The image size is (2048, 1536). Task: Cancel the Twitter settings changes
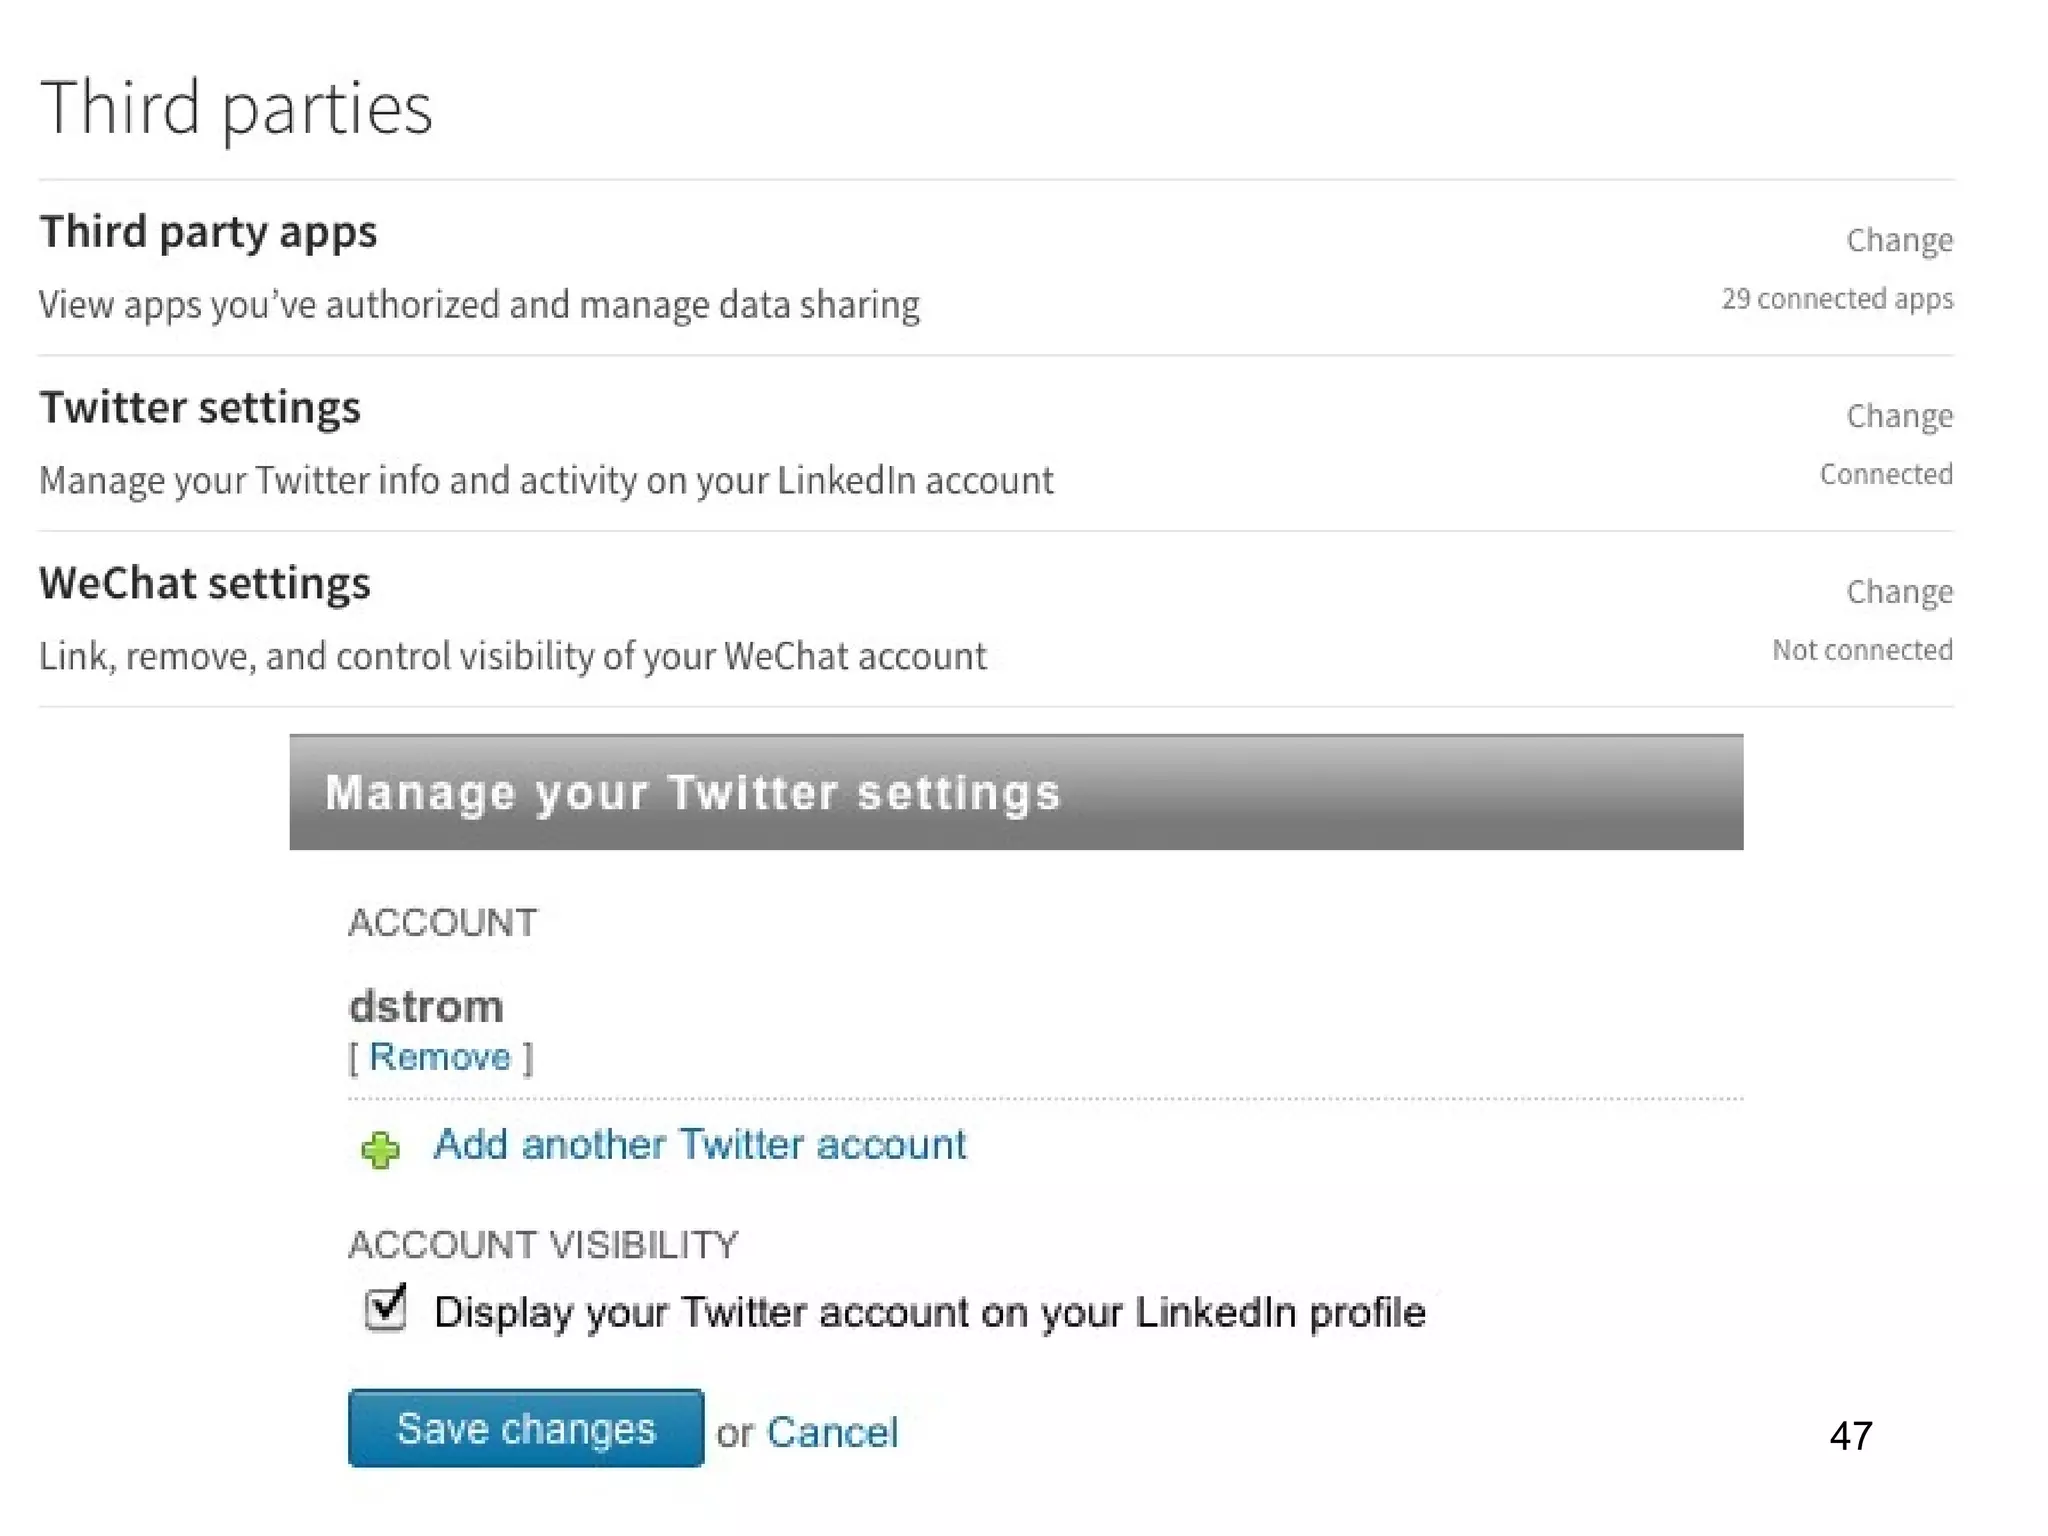tap(832, 1433)
